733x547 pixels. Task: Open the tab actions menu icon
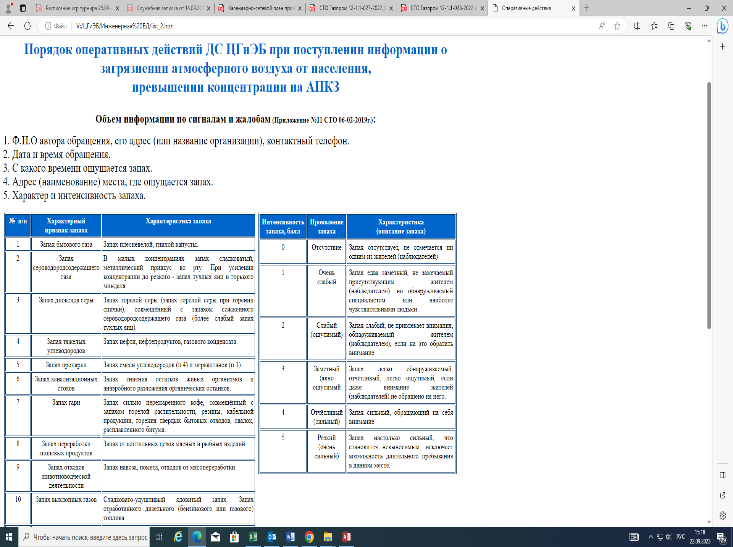click(x=22, y=8)
